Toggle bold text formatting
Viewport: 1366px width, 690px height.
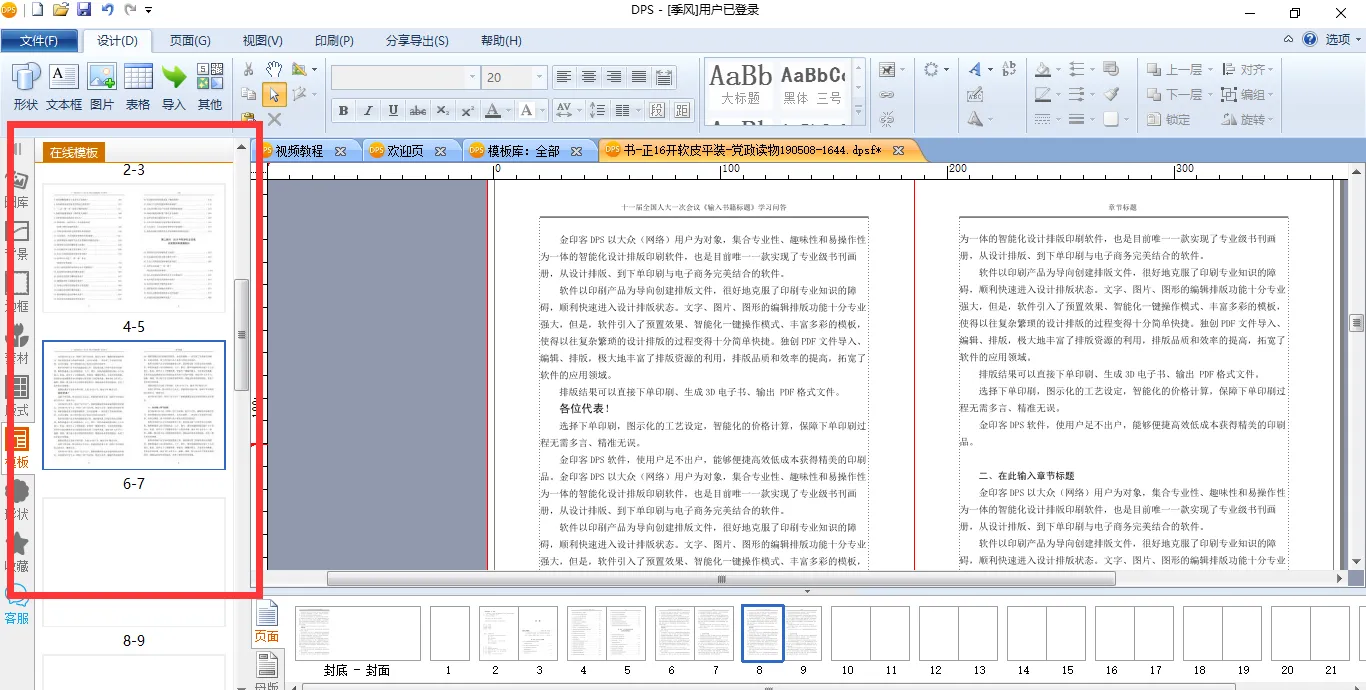click(343, 110)
